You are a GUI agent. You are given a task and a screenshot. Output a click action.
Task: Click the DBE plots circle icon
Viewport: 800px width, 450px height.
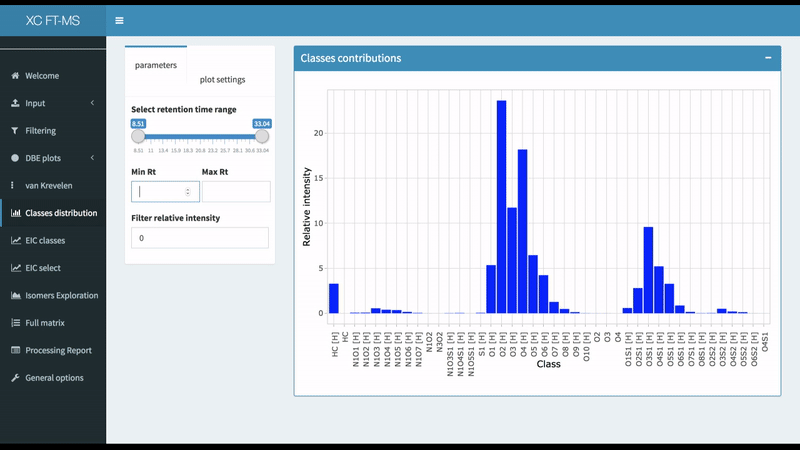[15, 158]
